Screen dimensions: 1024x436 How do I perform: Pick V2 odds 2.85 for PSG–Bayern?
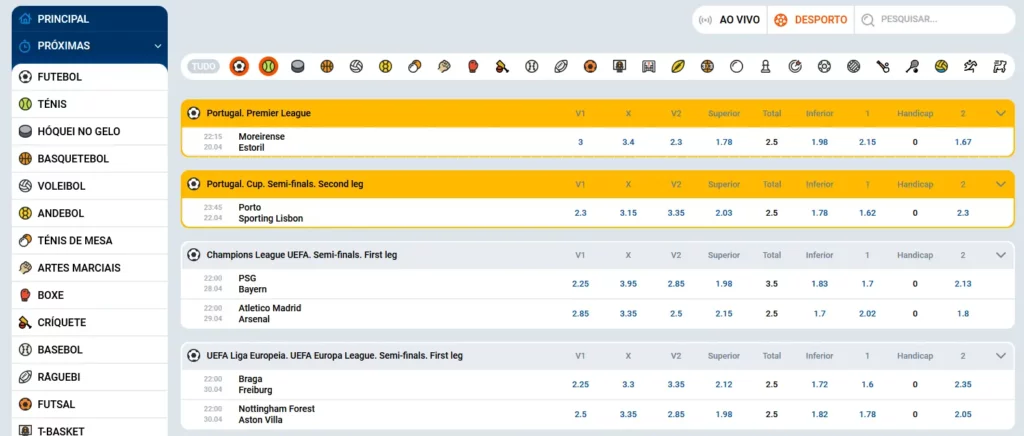point(676,284)
